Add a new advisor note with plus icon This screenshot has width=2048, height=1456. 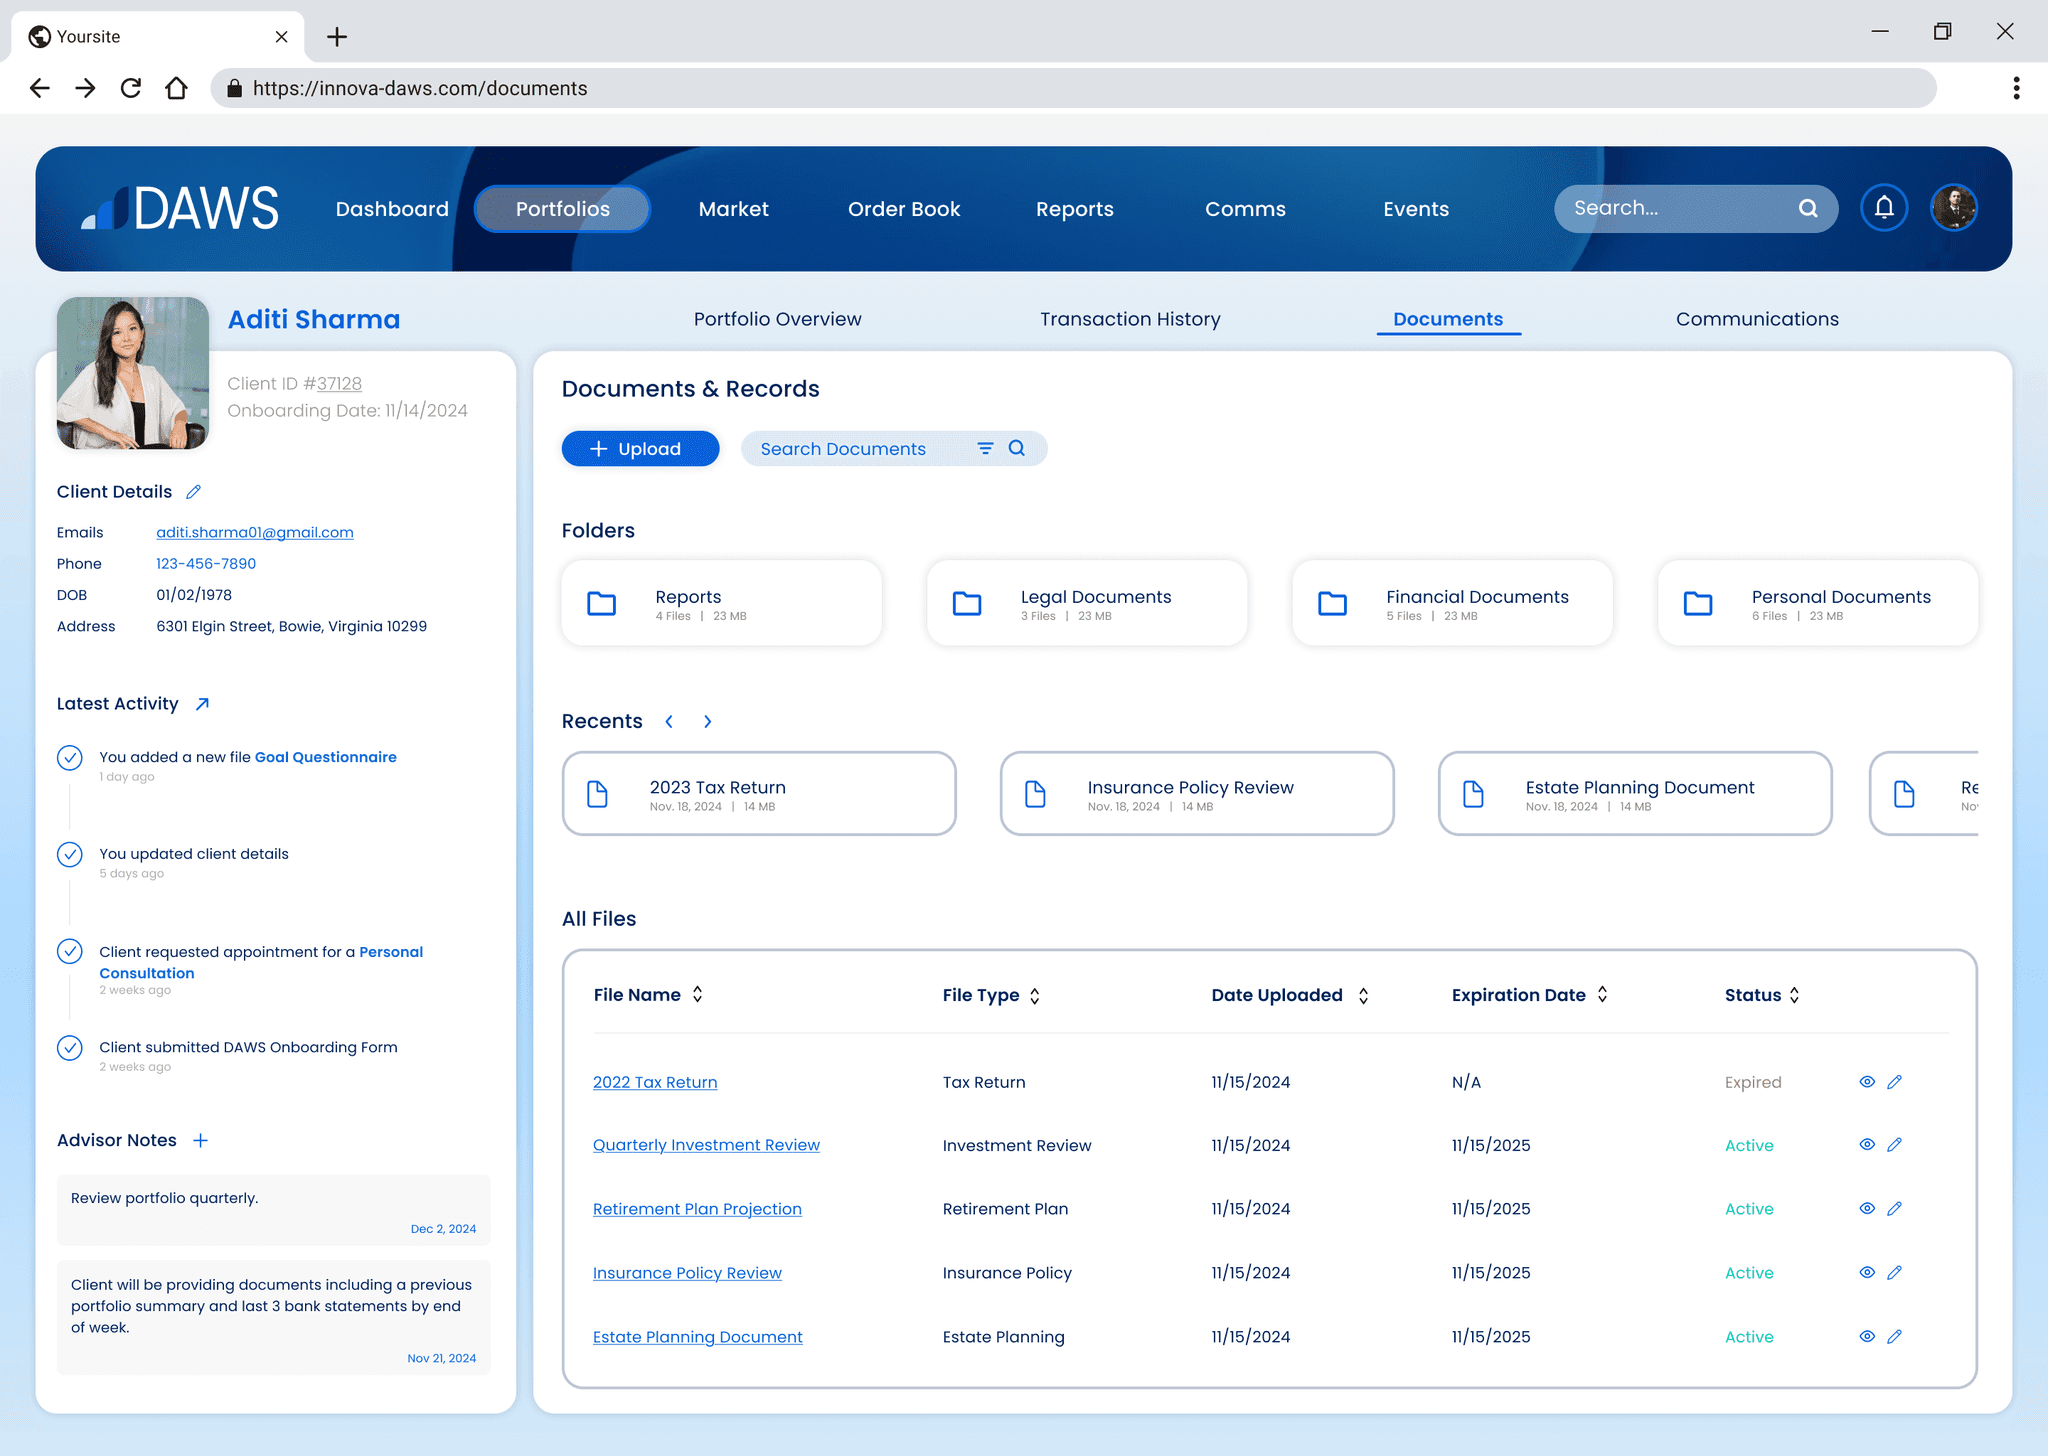200,1140
